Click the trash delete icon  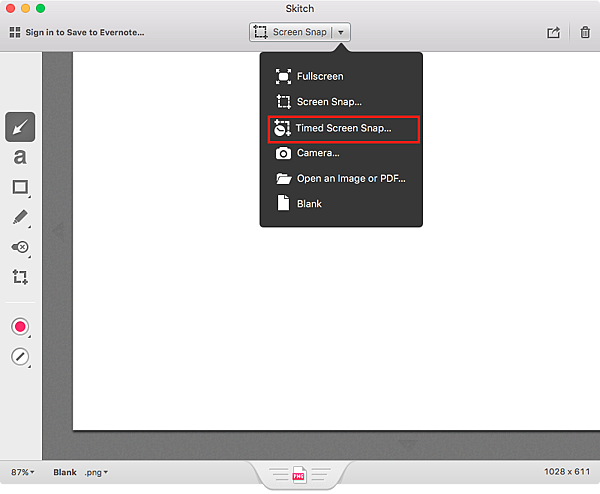[x=585, y=33]
